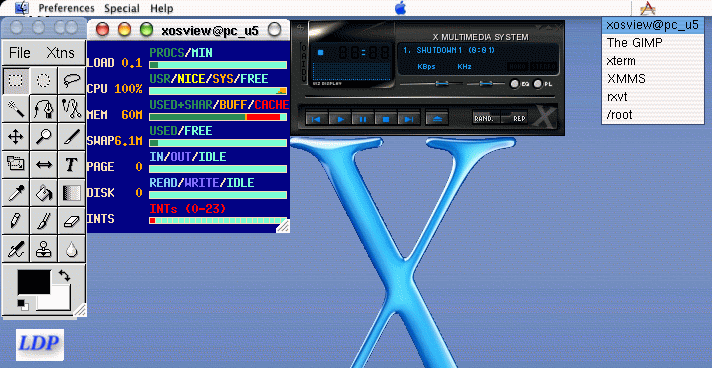Open the GIMP Xtns menu
The height and width of the screenshot is (368, 712).
60,53
